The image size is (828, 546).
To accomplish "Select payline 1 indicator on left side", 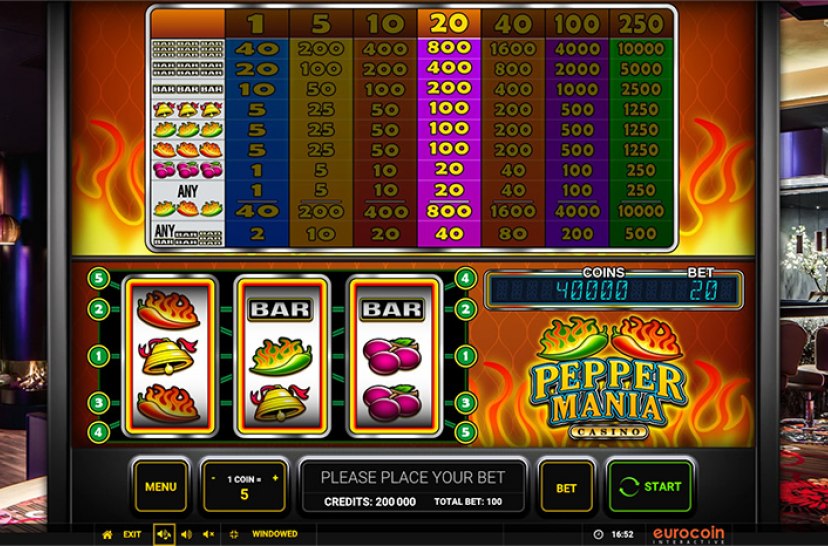I will point(98,355).
